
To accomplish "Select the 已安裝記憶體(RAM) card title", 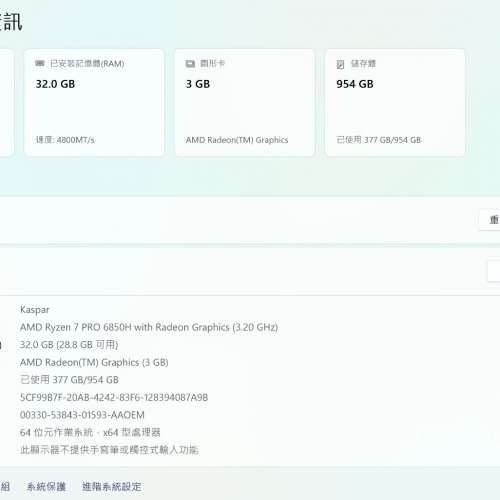I will point(87,64).
